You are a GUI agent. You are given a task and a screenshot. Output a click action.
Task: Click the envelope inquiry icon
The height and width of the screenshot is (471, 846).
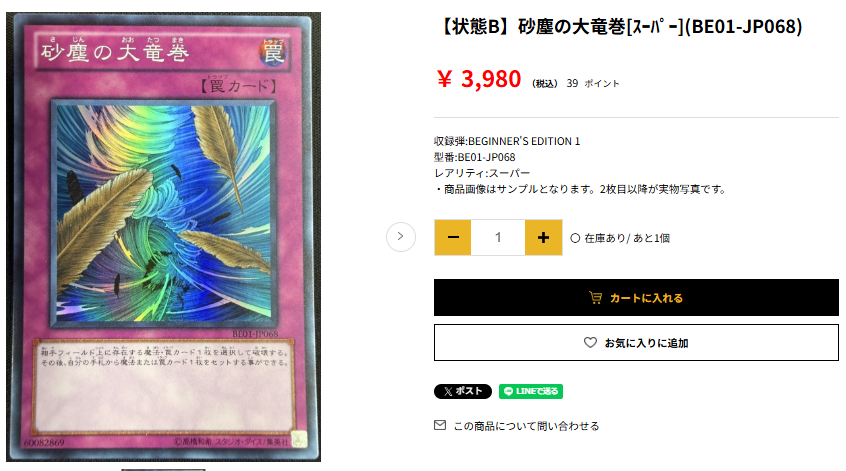point(440,425)
